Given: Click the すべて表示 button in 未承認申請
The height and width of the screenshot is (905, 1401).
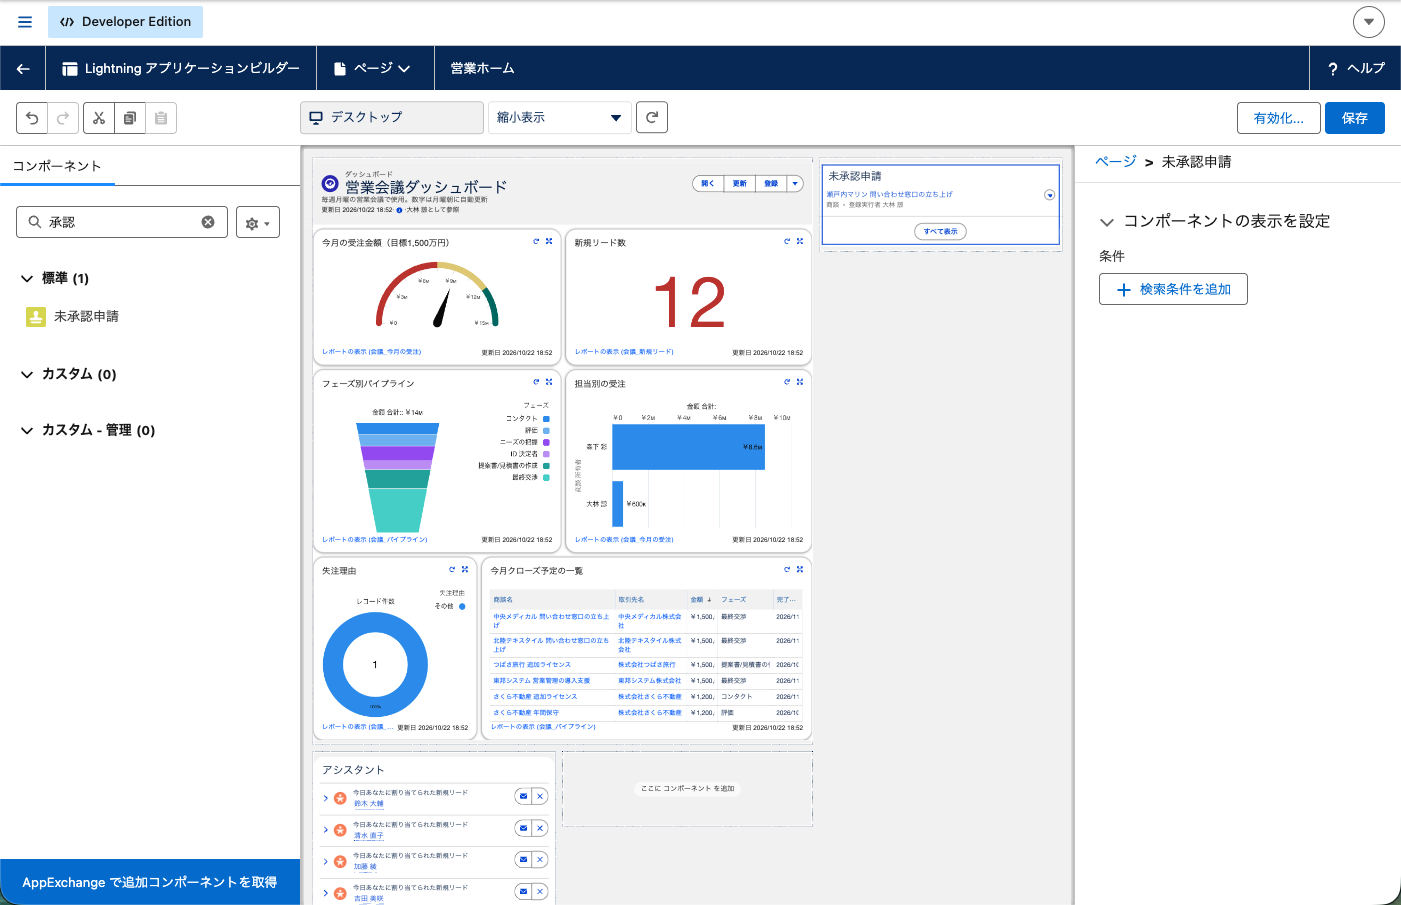Looking at the screenshot, I should [940, 231].
